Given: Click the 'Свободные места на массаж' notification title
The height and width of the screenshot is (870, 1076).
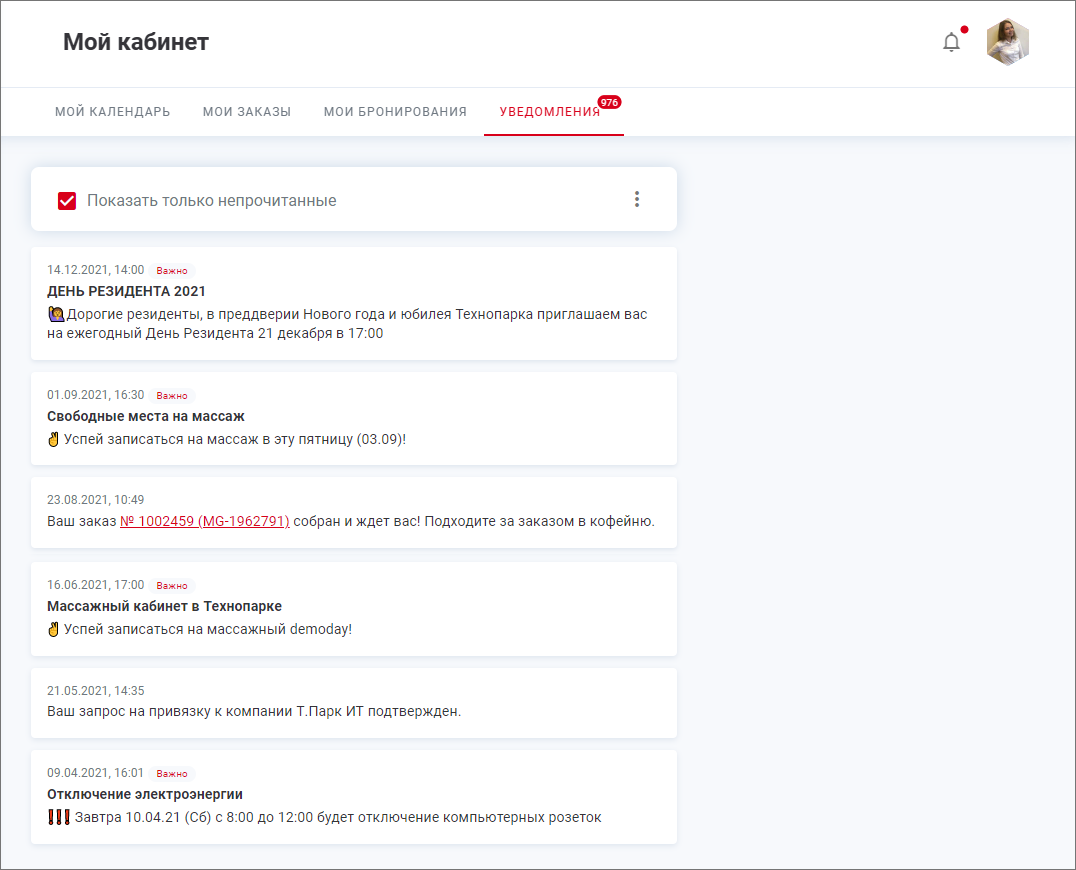Looking at the screenshot, I should (145, 416).
